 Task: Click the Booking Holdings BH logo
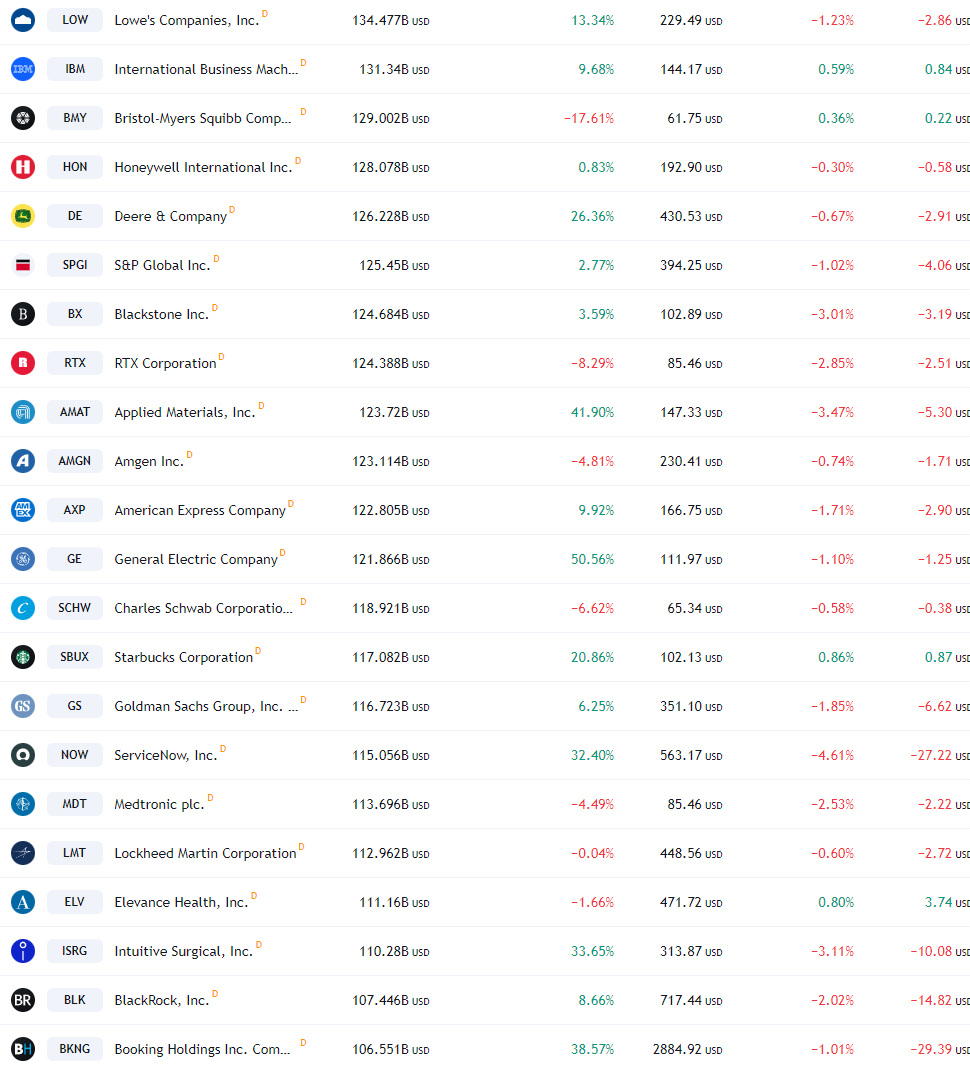pyautogui.click(x=23, y=1049)
